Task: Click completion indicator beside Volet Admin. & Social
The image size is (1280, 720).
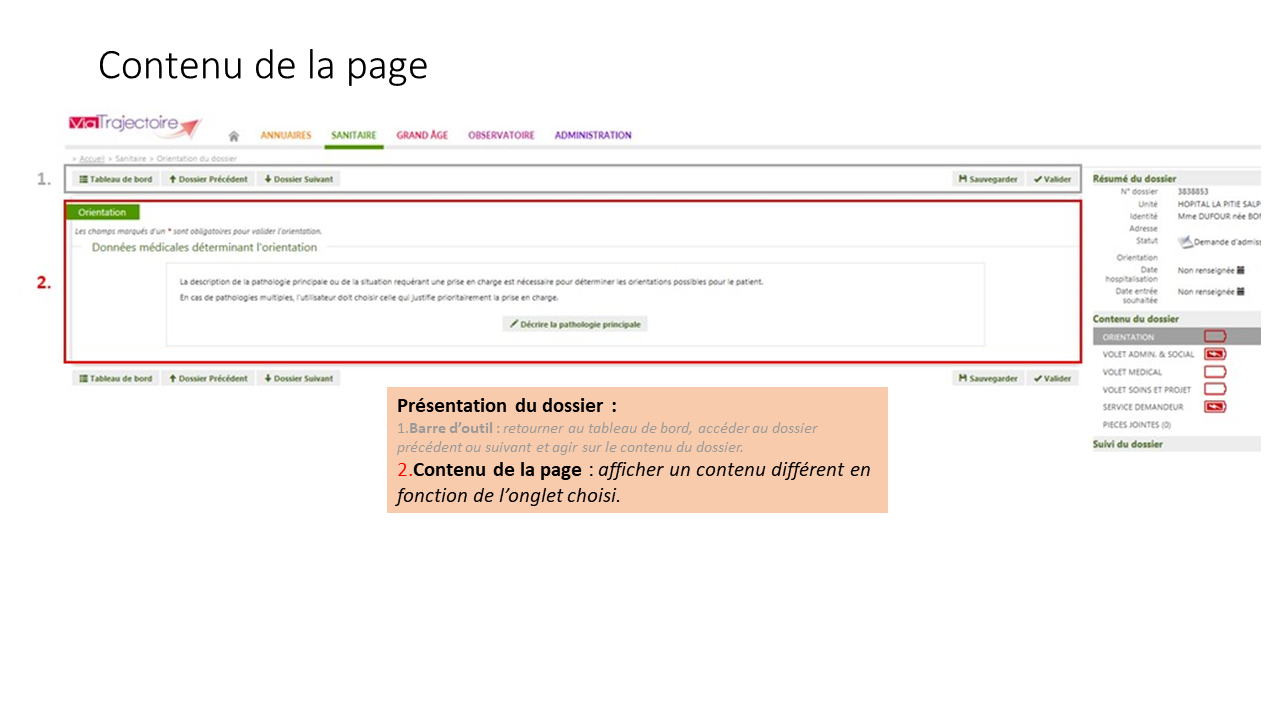Action: click(x=1215, y=354)
